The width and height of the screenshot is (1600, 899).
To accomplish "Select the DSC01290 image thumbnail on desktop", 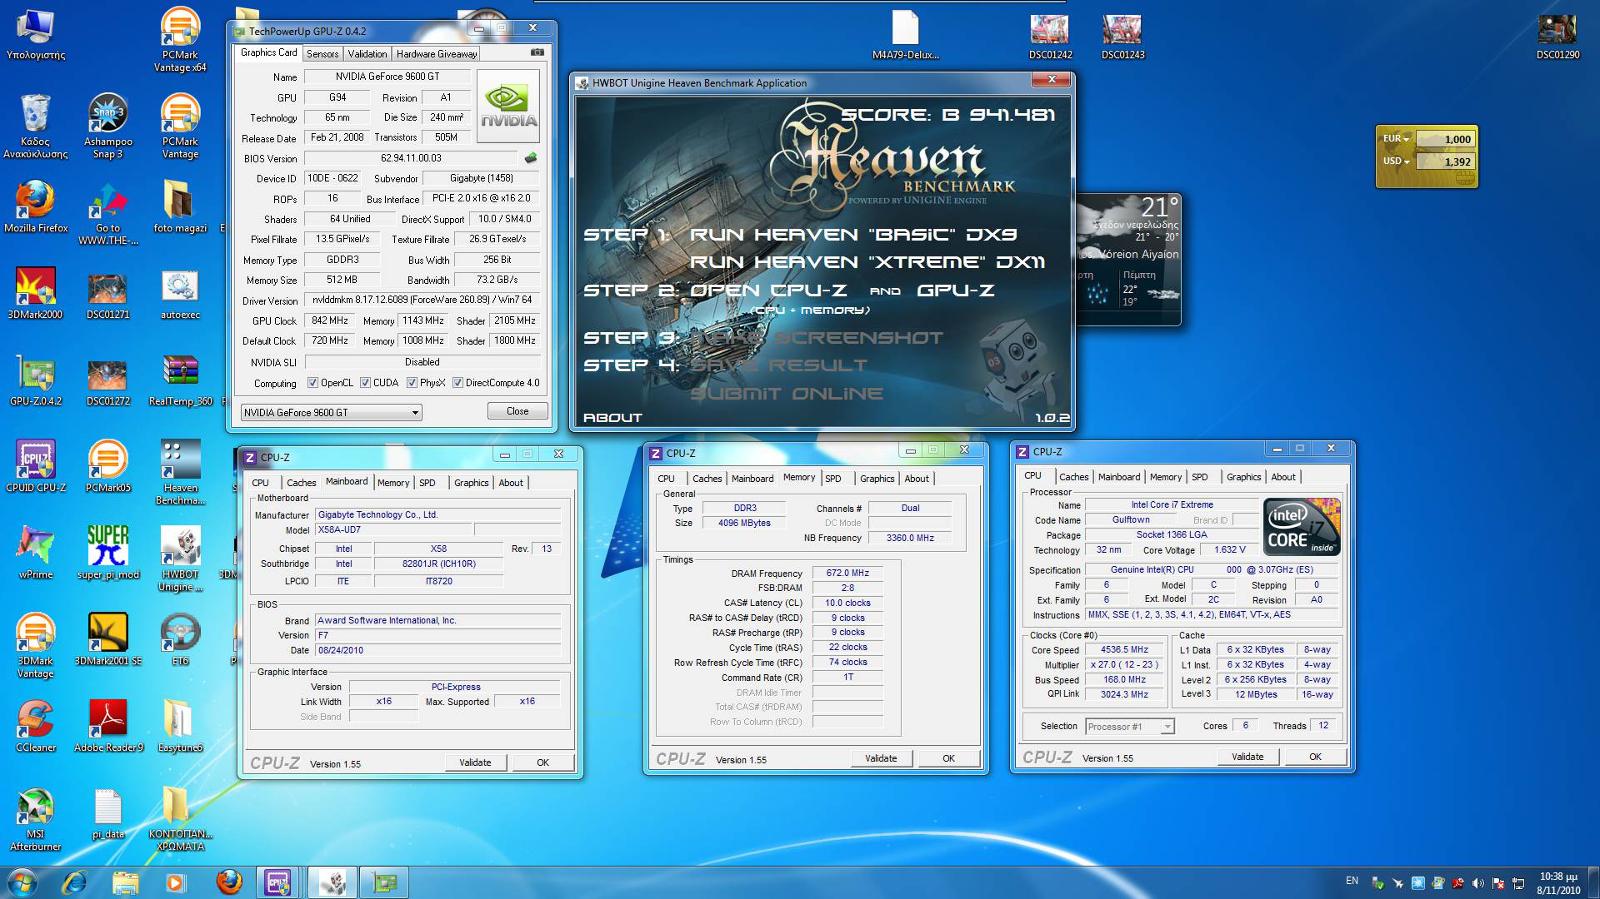I will click(1558, 35).
